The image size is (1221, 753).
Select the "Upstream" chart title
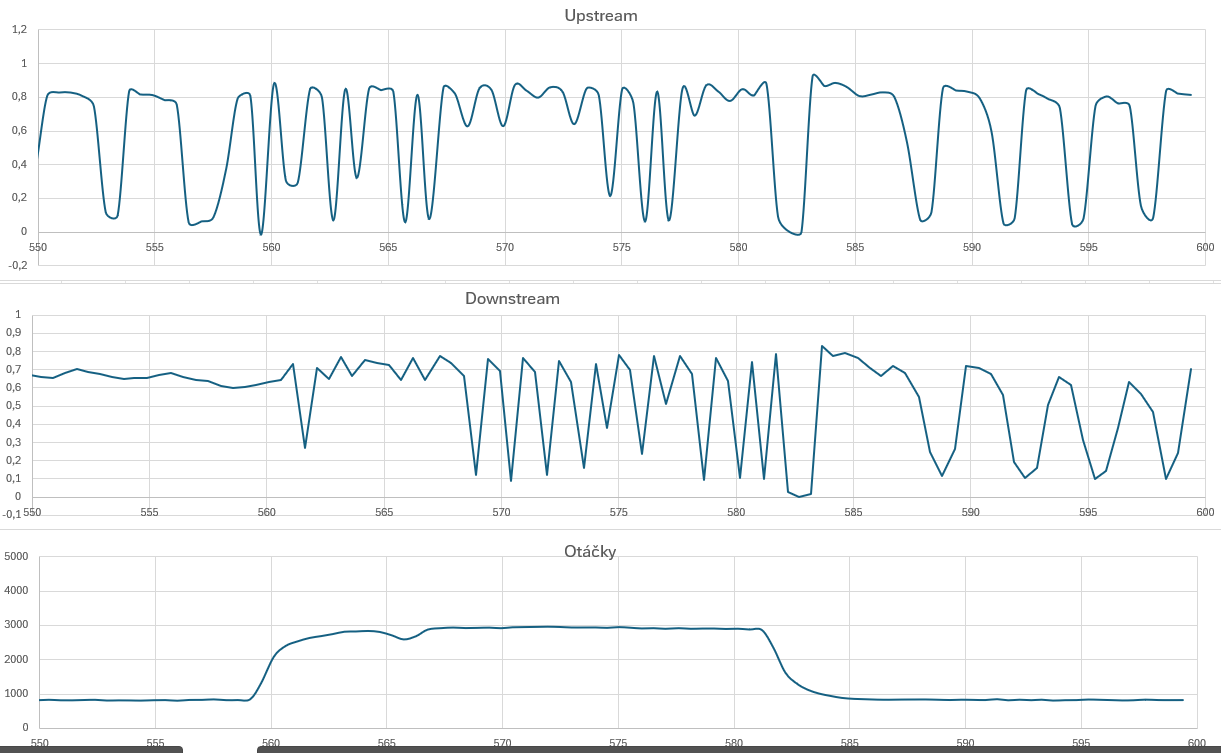tap(600, 16)
